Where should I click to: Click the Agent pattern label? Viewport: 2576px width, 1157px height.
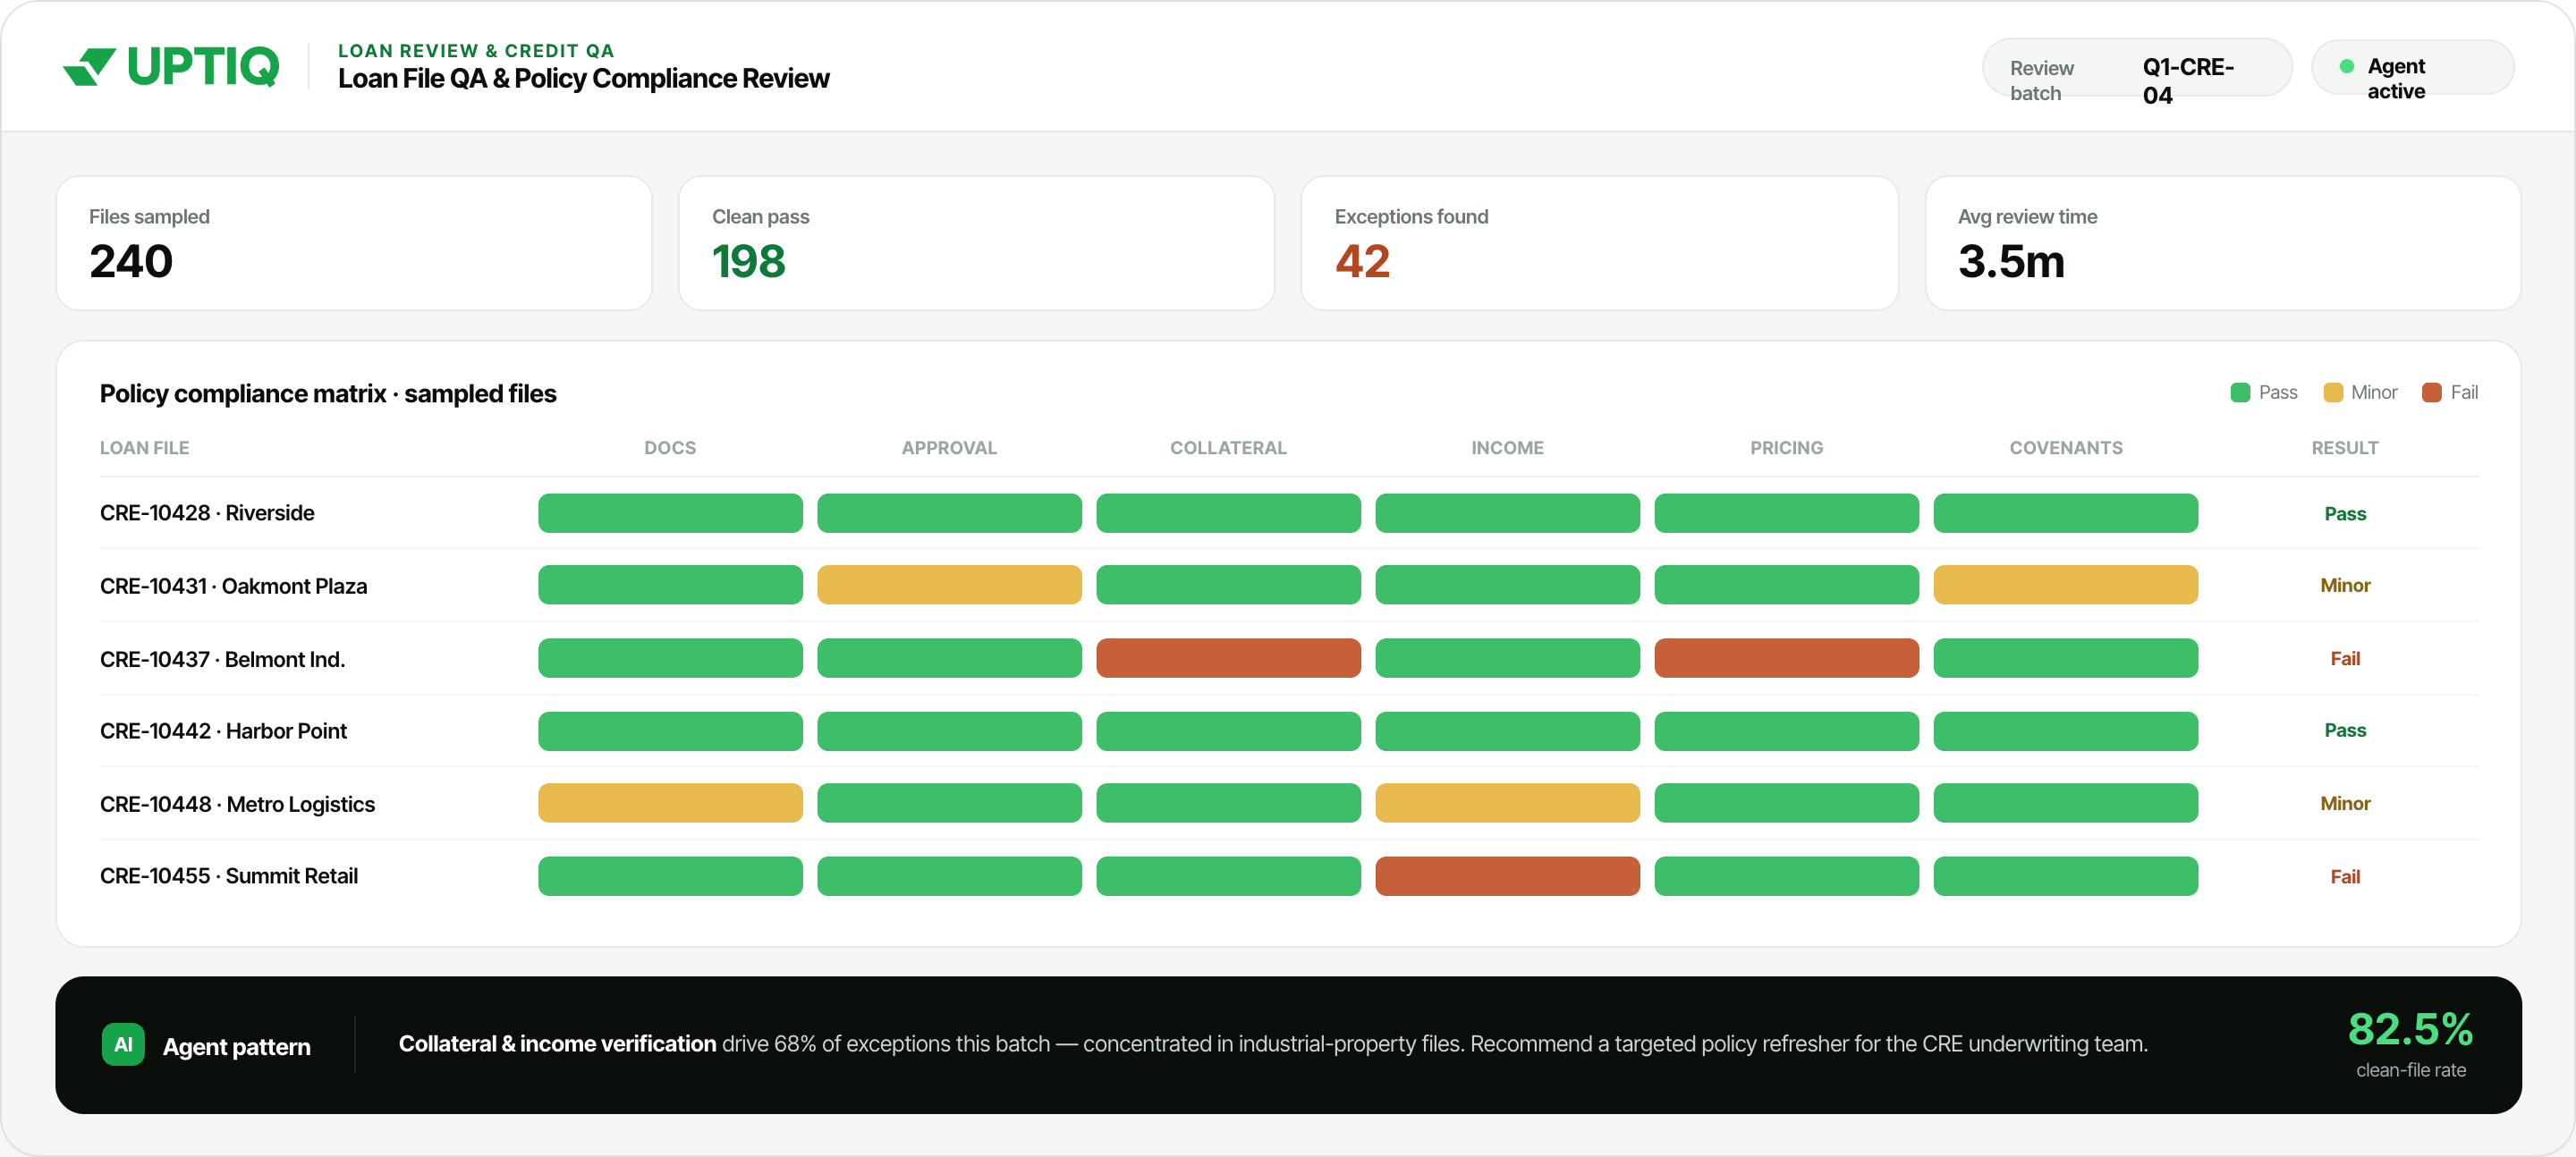tap(236, 1047)
